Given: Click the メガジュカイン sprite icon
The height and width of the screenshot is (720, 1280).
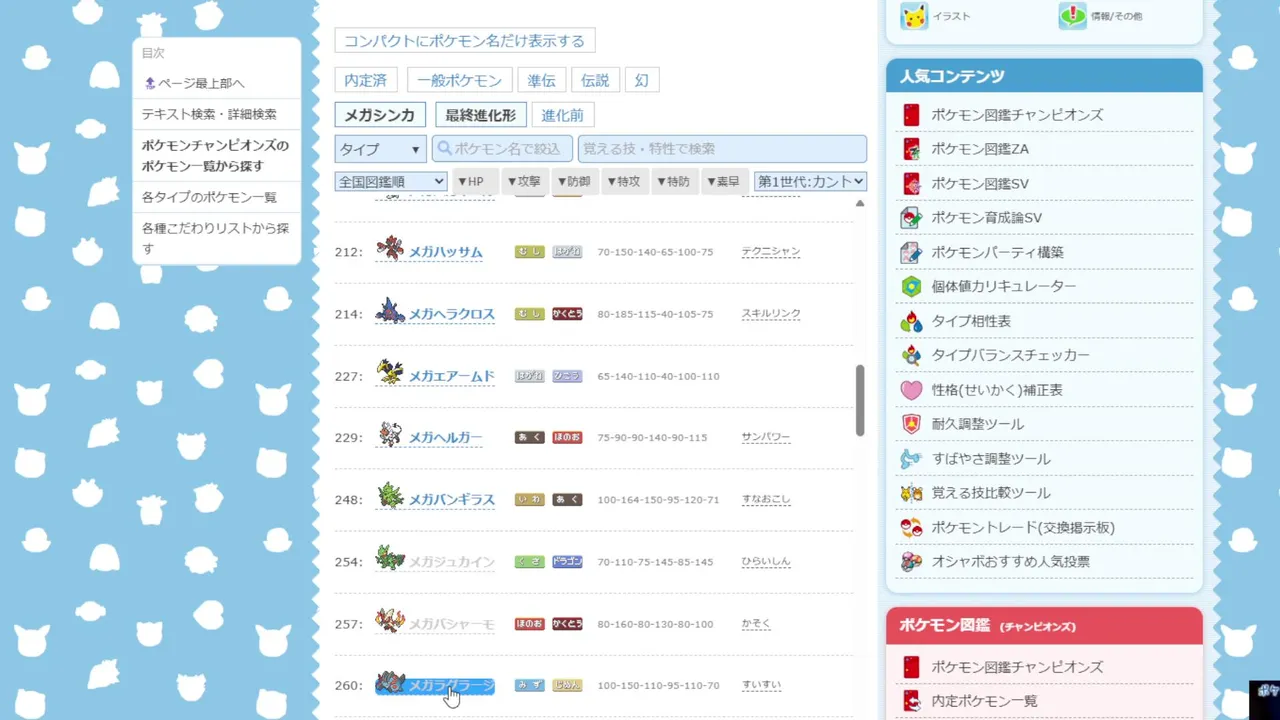Looking at the screenshot, I should tap(390, 560).
